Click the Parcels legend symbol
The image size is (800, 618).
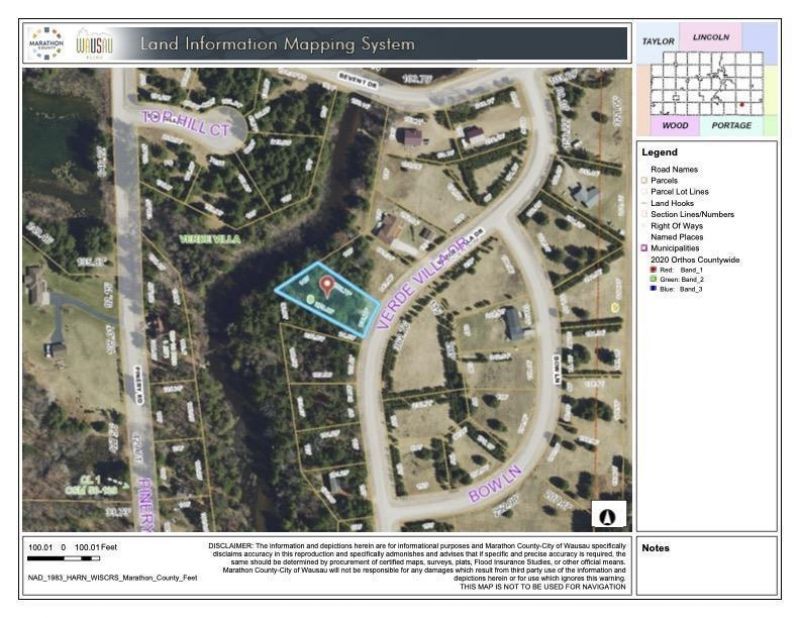coord(644,181)
